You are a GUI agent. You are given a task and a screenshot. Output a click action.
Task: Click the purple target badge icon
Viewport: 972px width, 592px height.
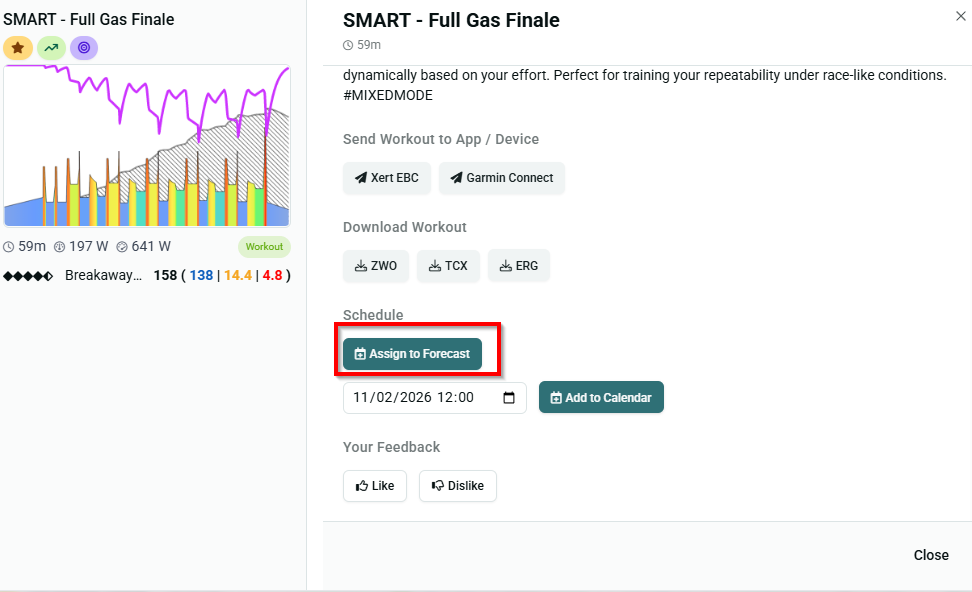[84, 47]
